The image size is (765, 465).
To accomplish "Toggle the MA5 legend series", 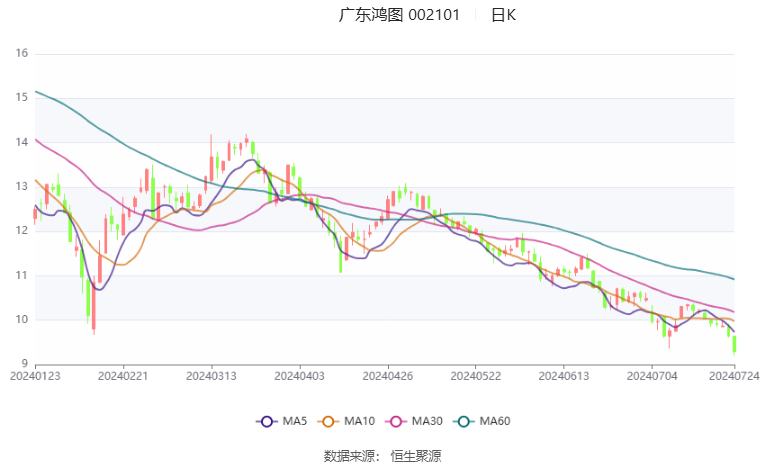I will tap(282, 421).
